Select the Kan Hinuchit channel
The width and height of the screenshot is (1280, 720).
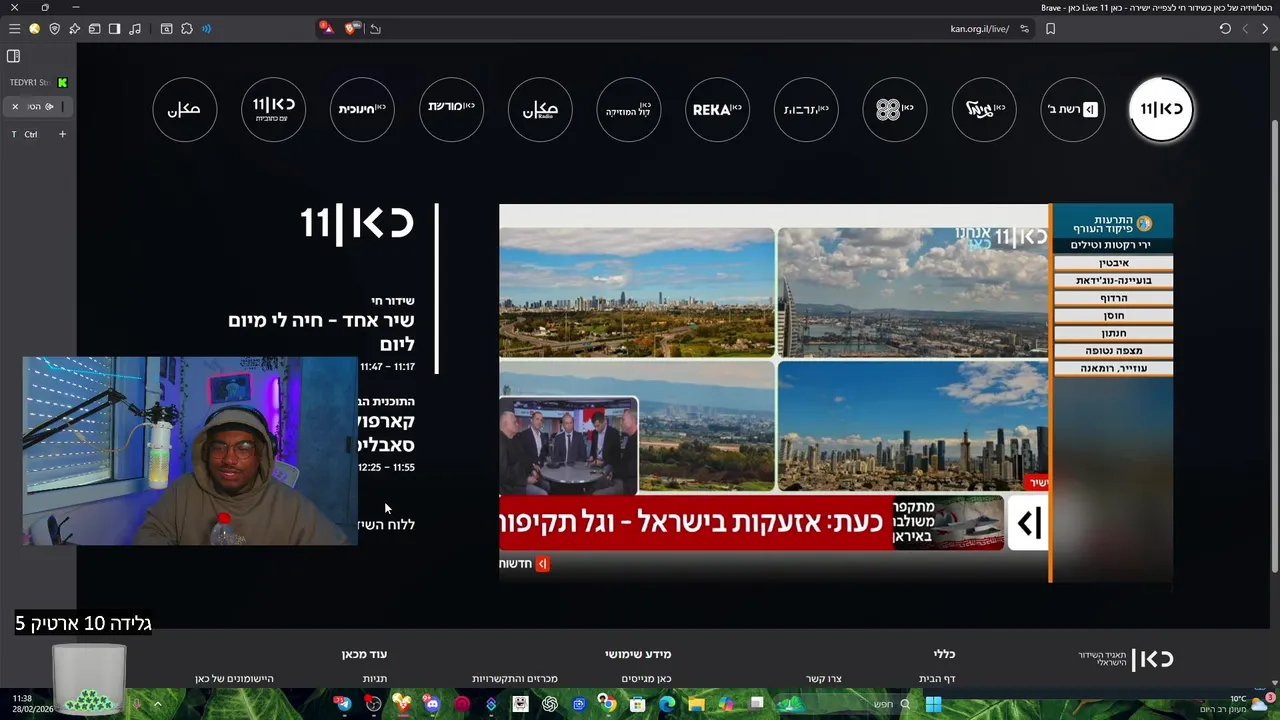tap(362, 109)
